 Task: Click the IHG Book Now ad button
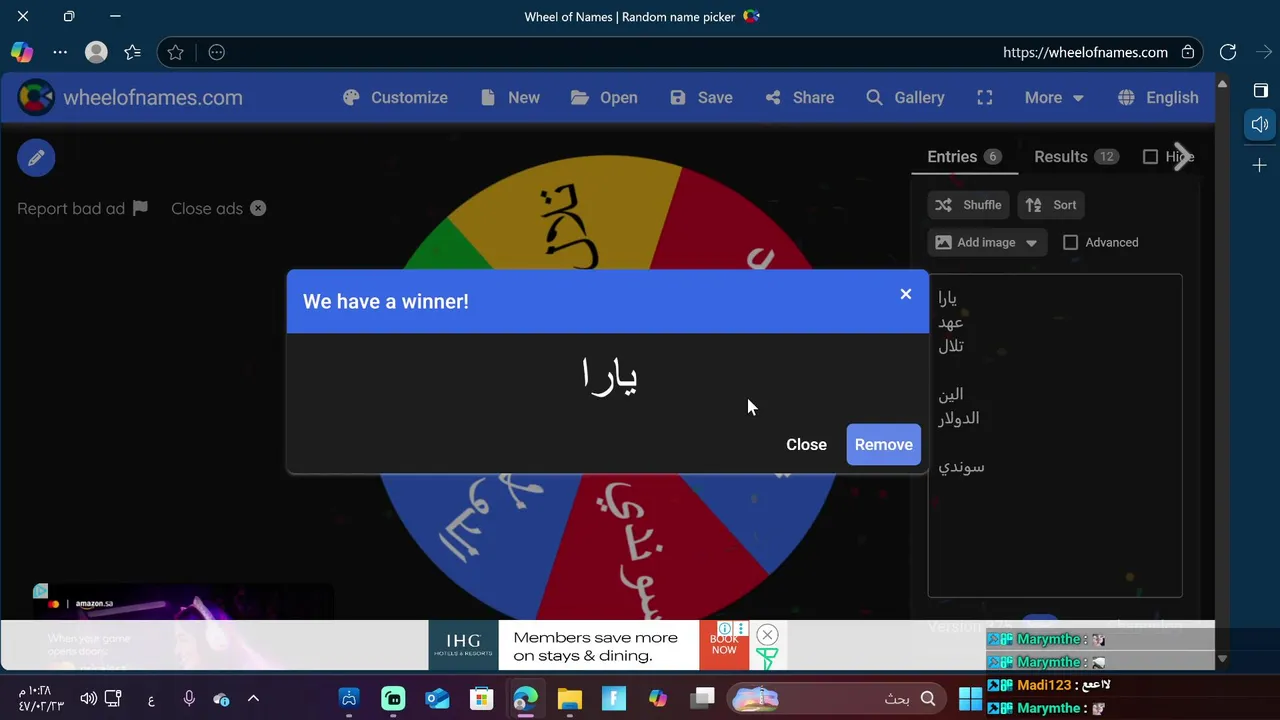point(724,645)
